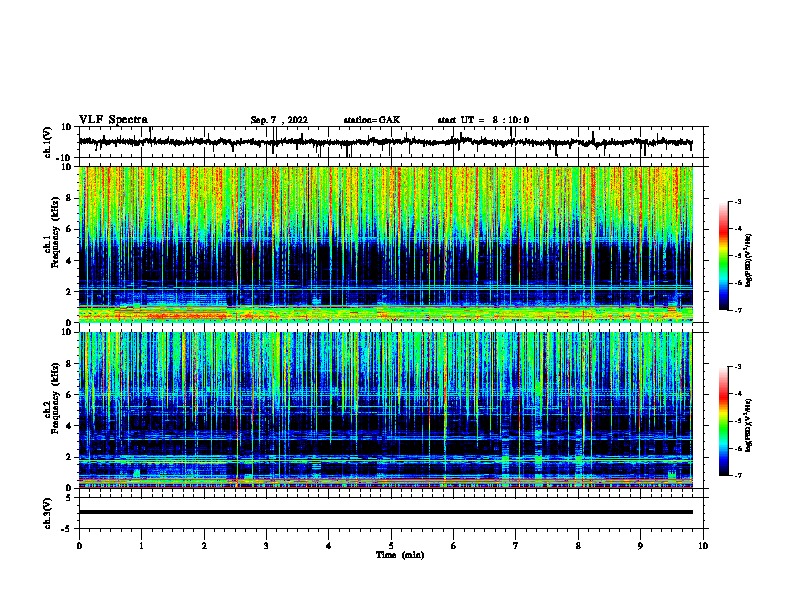Click the "4" kHz tick on ch.1 frequency axis
This screenshot has height=612, width=792.
(x=69, y=261)
